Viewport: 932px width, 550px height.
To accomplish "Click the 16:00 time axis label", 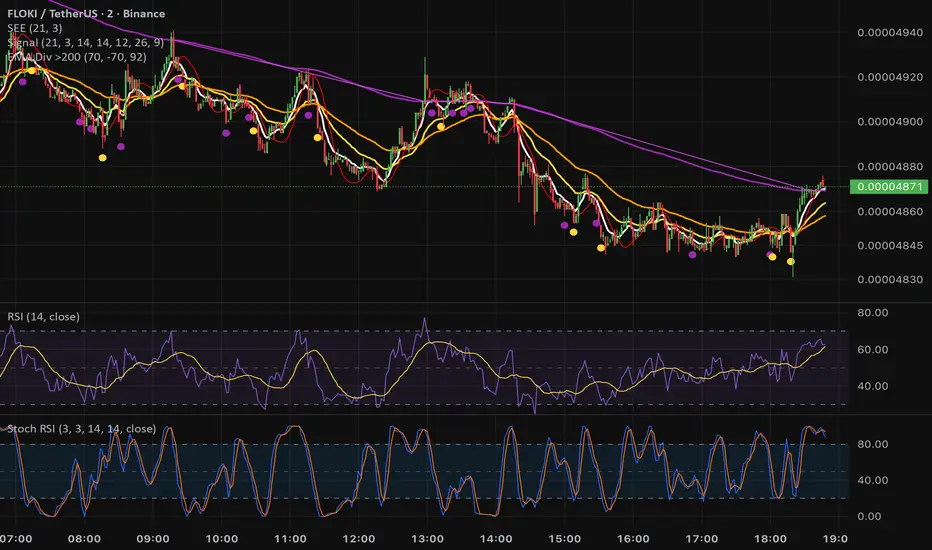I will 632,539.
